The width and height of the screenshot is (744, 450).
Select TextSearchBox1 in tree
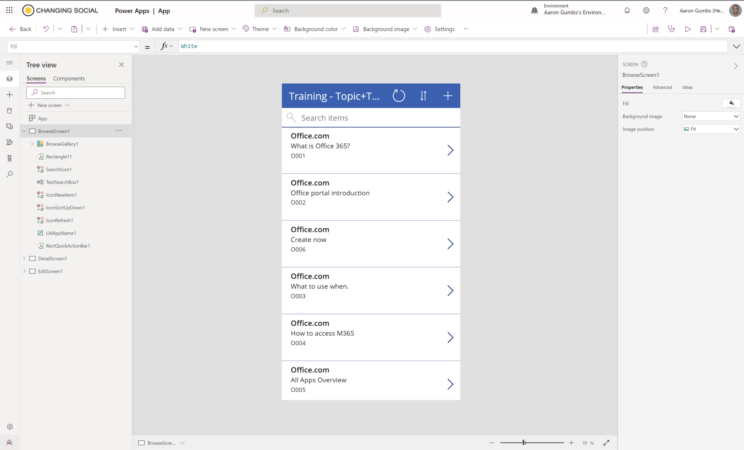coord(62,182)
